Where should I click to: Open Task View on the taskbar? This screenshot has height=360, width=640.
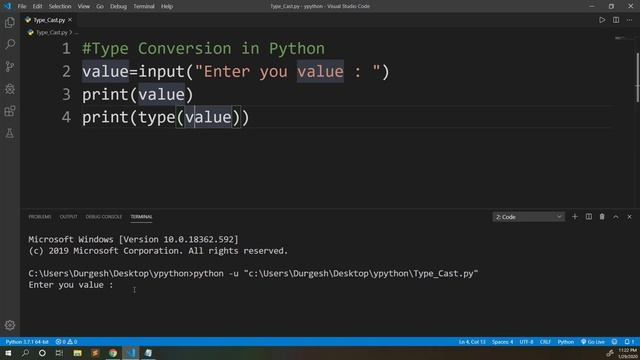click(59, 353)
